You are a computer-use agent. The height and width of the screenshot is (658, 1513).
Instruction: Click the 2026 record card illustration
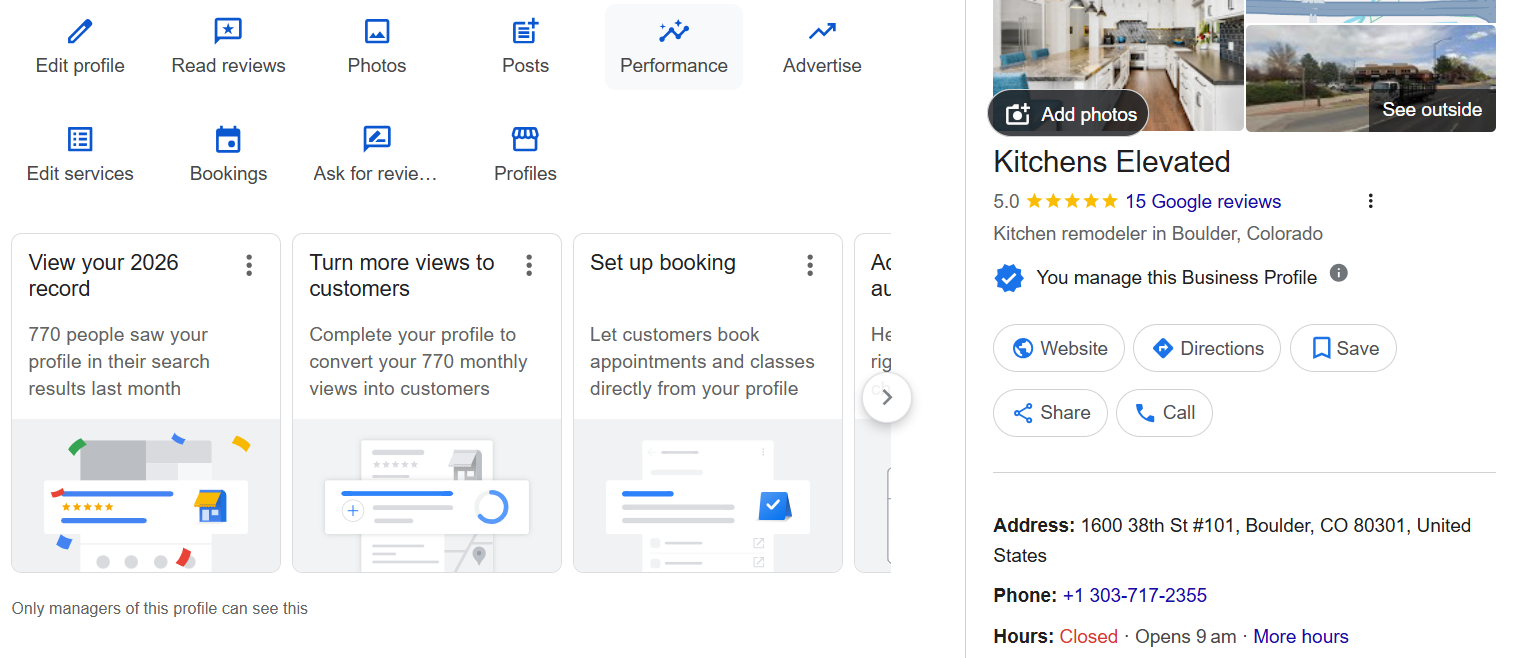(x=146, y=495)
